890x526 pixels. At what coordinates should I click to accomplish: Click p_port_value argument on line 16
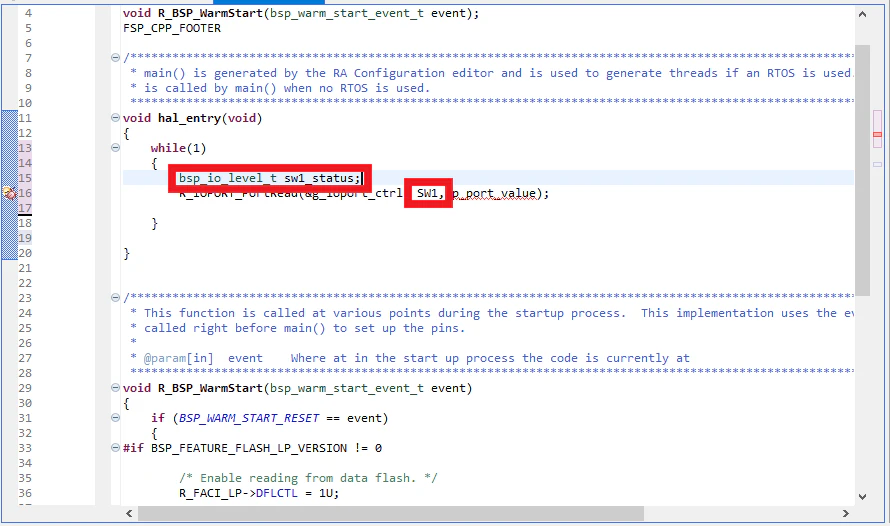(493, 193)
